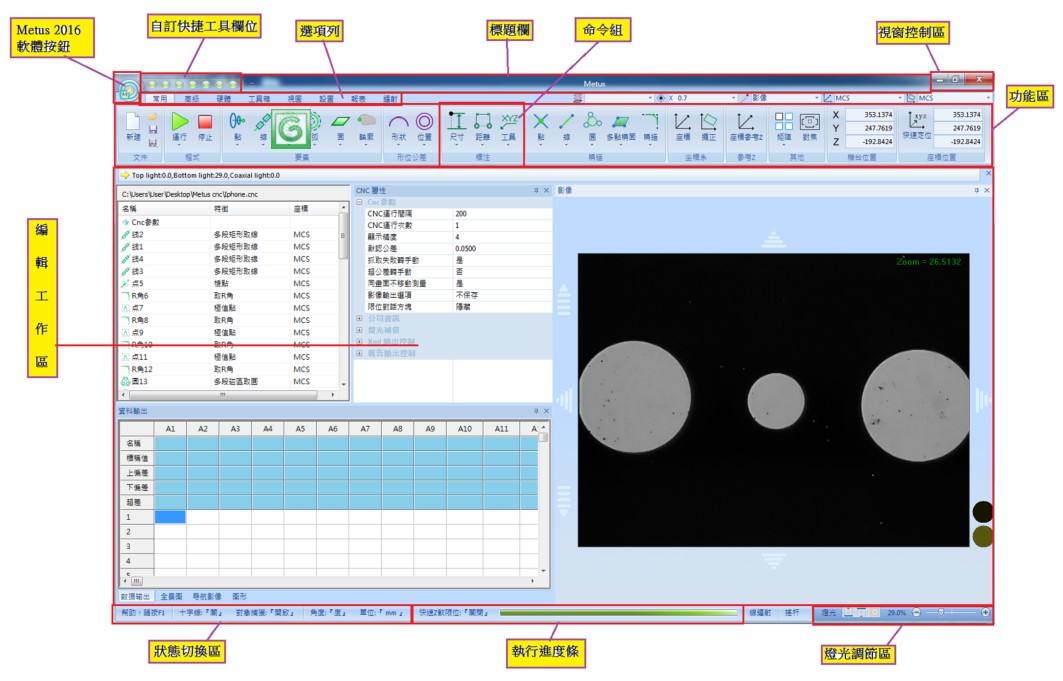Expand the Xml輸出控制 property section

click(x=359, y=342)
